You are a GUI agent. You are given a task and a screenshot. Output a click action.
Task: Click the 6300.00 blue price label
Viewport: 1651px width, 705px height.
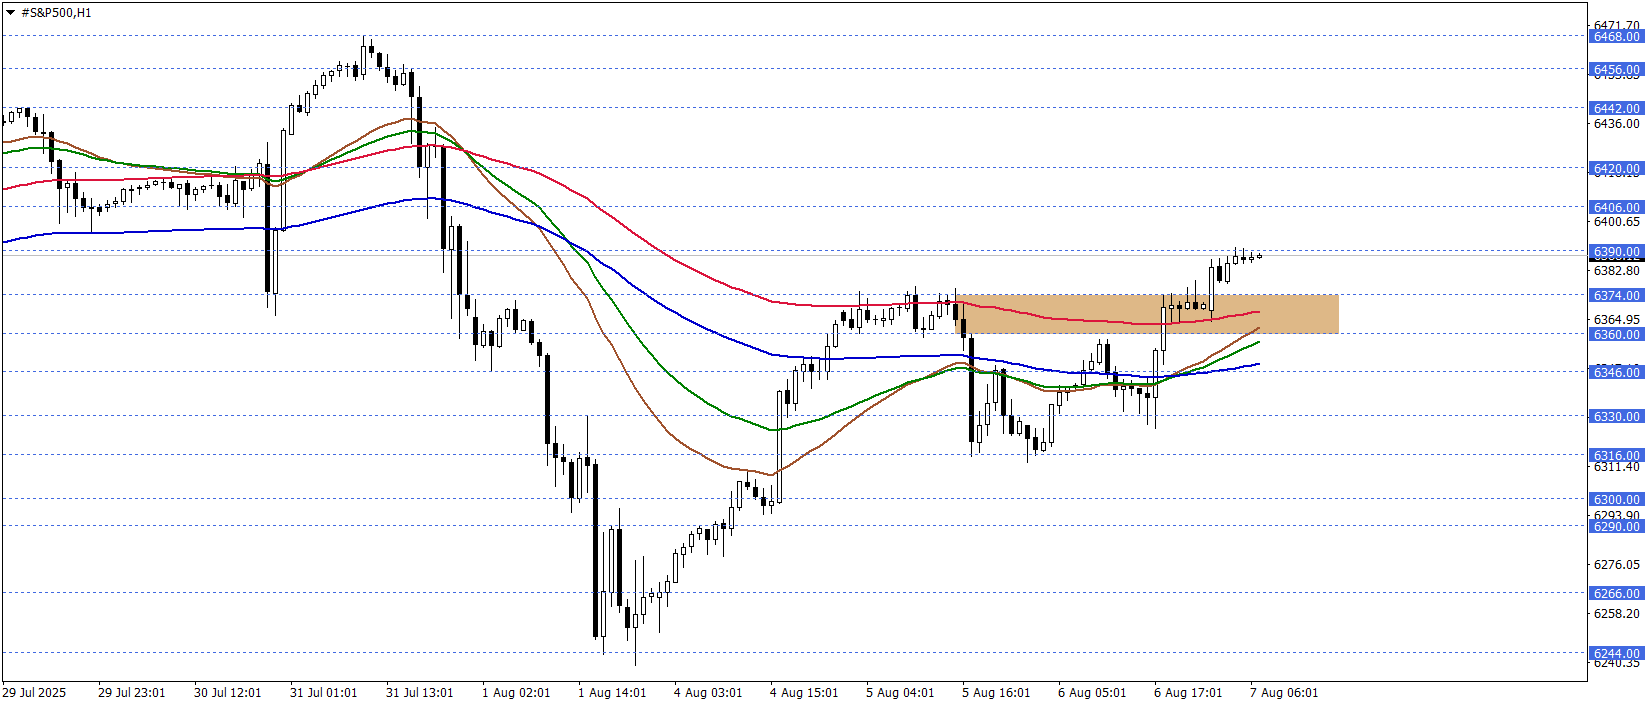click(1616, 500)
